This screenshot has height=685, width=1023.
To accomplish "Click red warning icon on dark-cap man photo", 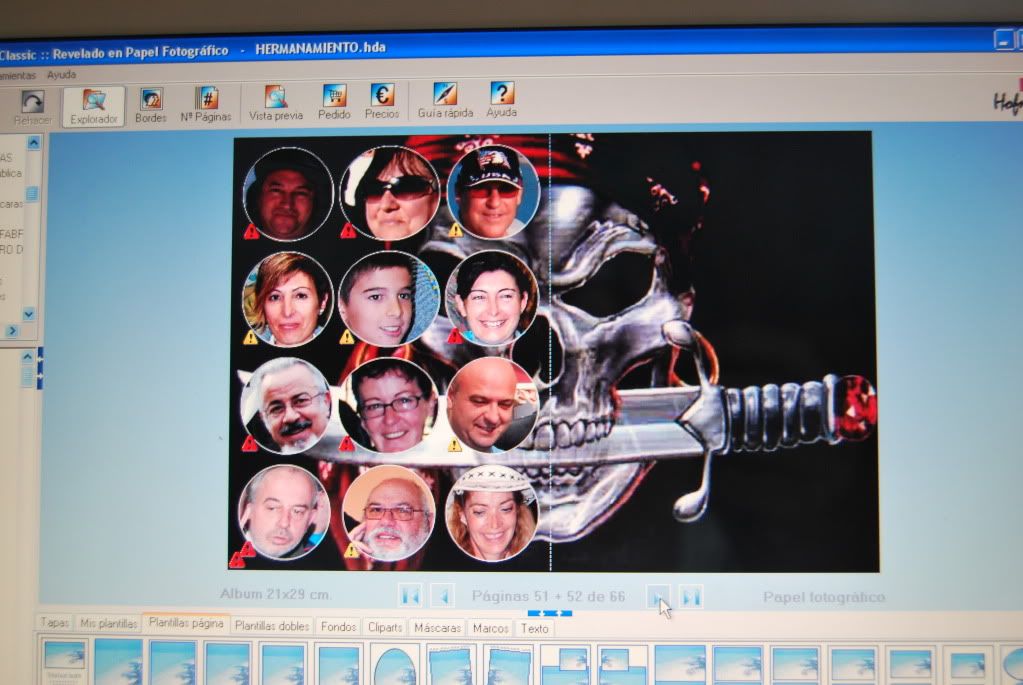I will [x=252, y=231].
